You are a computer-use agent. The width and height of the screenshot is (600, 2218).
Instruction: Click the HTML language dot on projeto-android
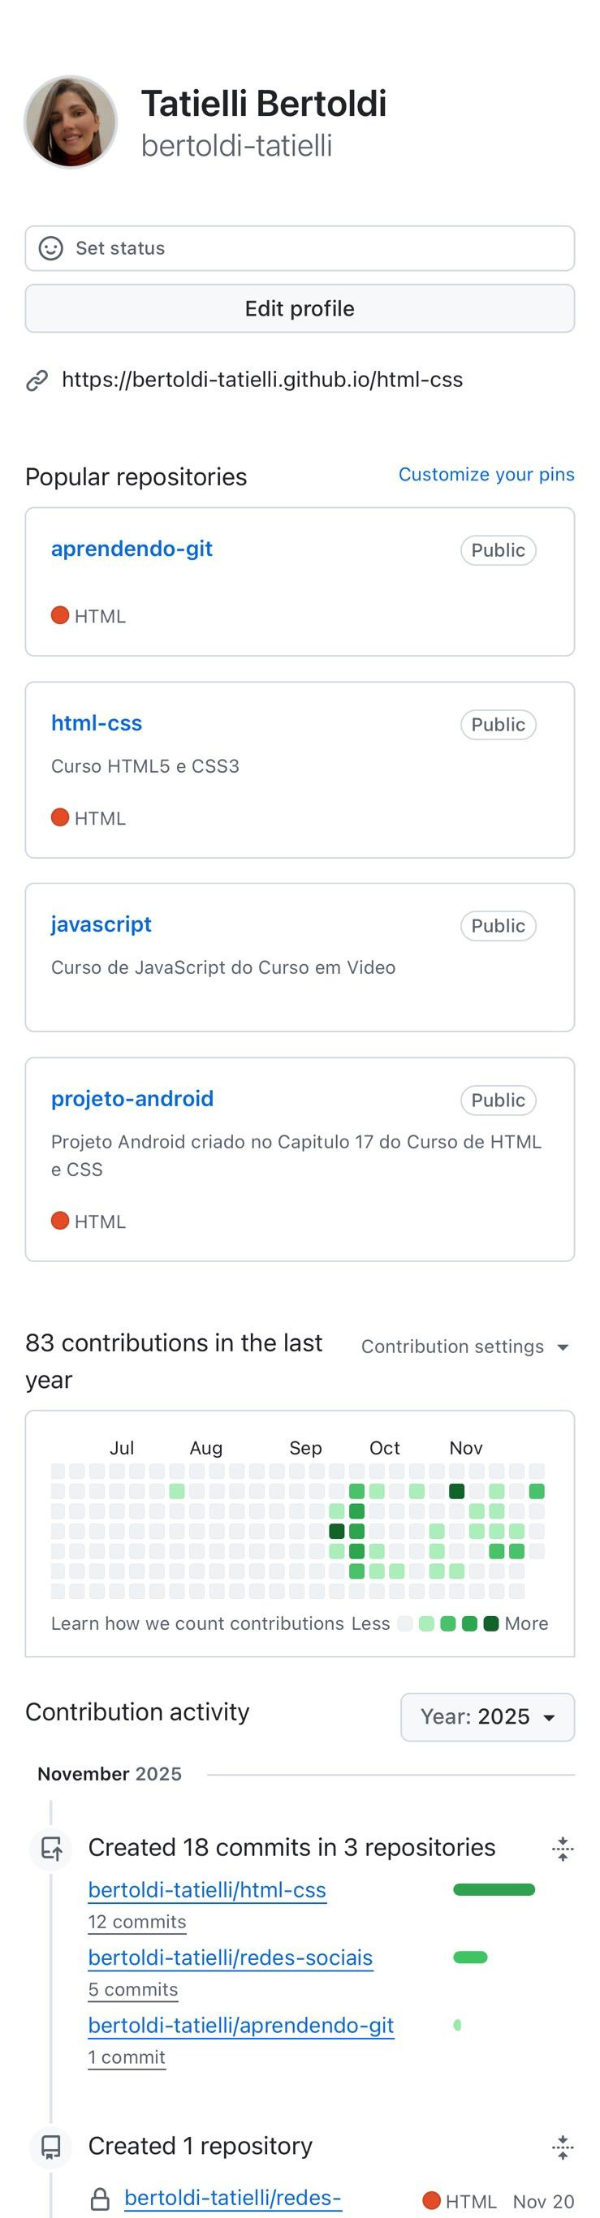point(61,1221)
